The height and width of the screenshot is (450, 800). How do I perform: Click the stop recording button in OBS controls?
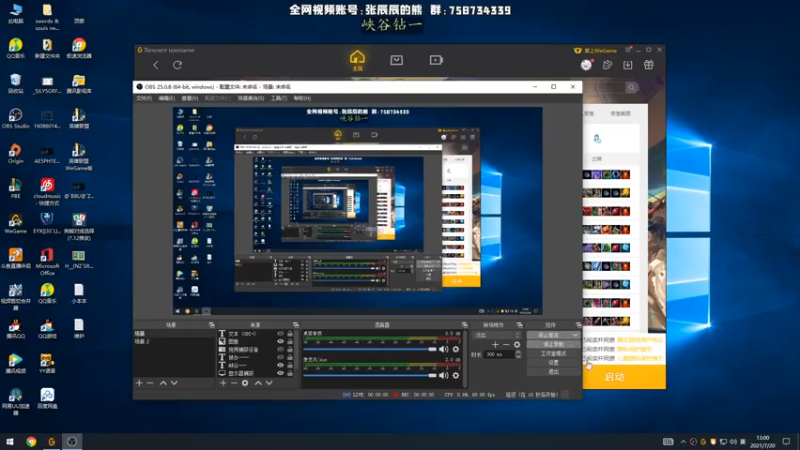(553, 344)
